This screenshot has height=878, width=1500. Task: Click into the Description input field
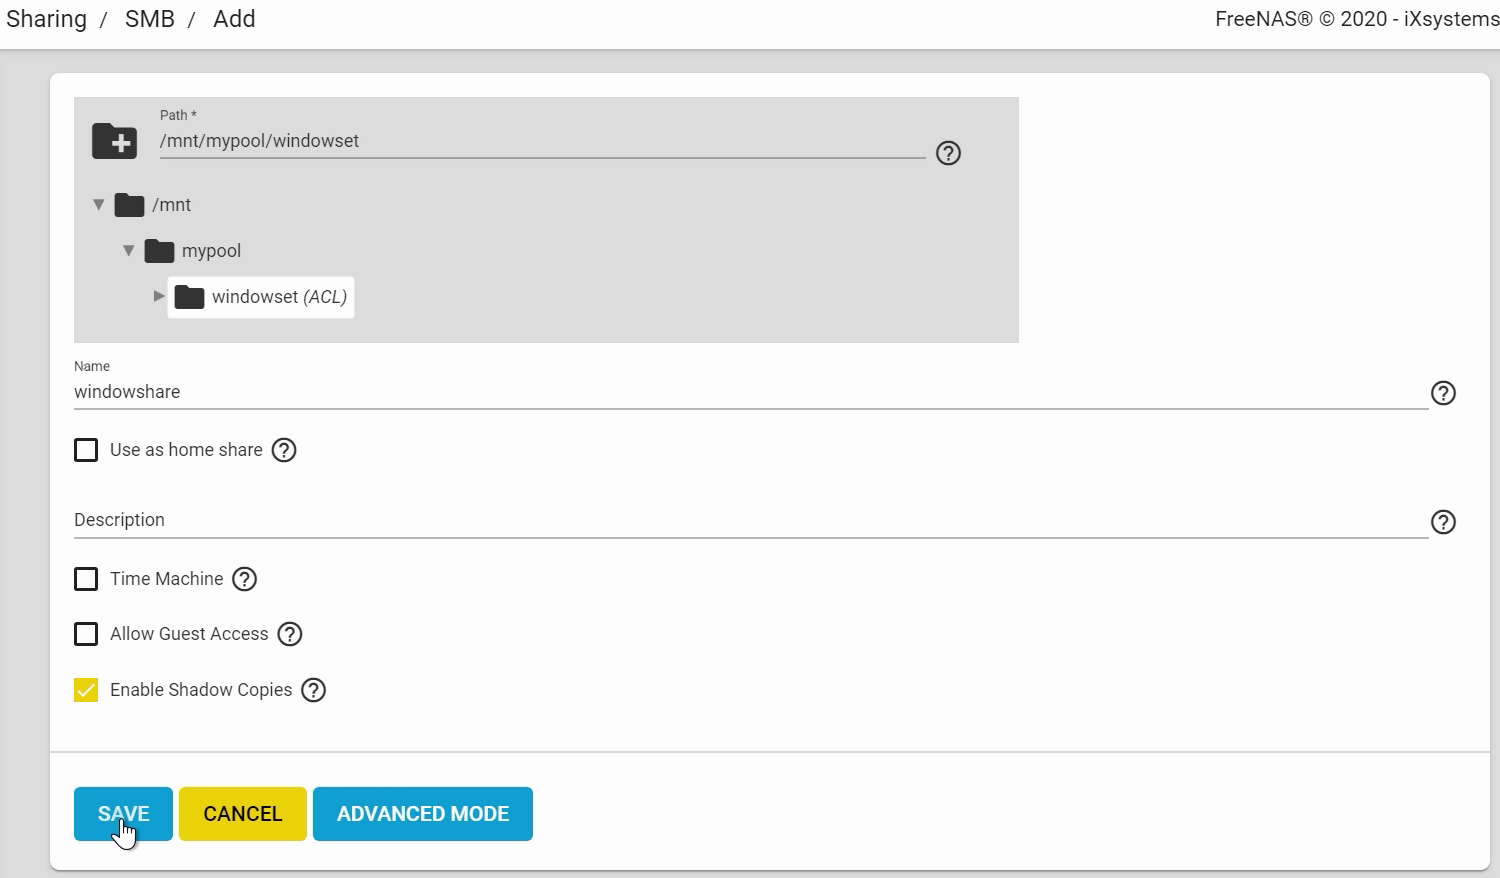pyautogui.click(x=751, y=520)
